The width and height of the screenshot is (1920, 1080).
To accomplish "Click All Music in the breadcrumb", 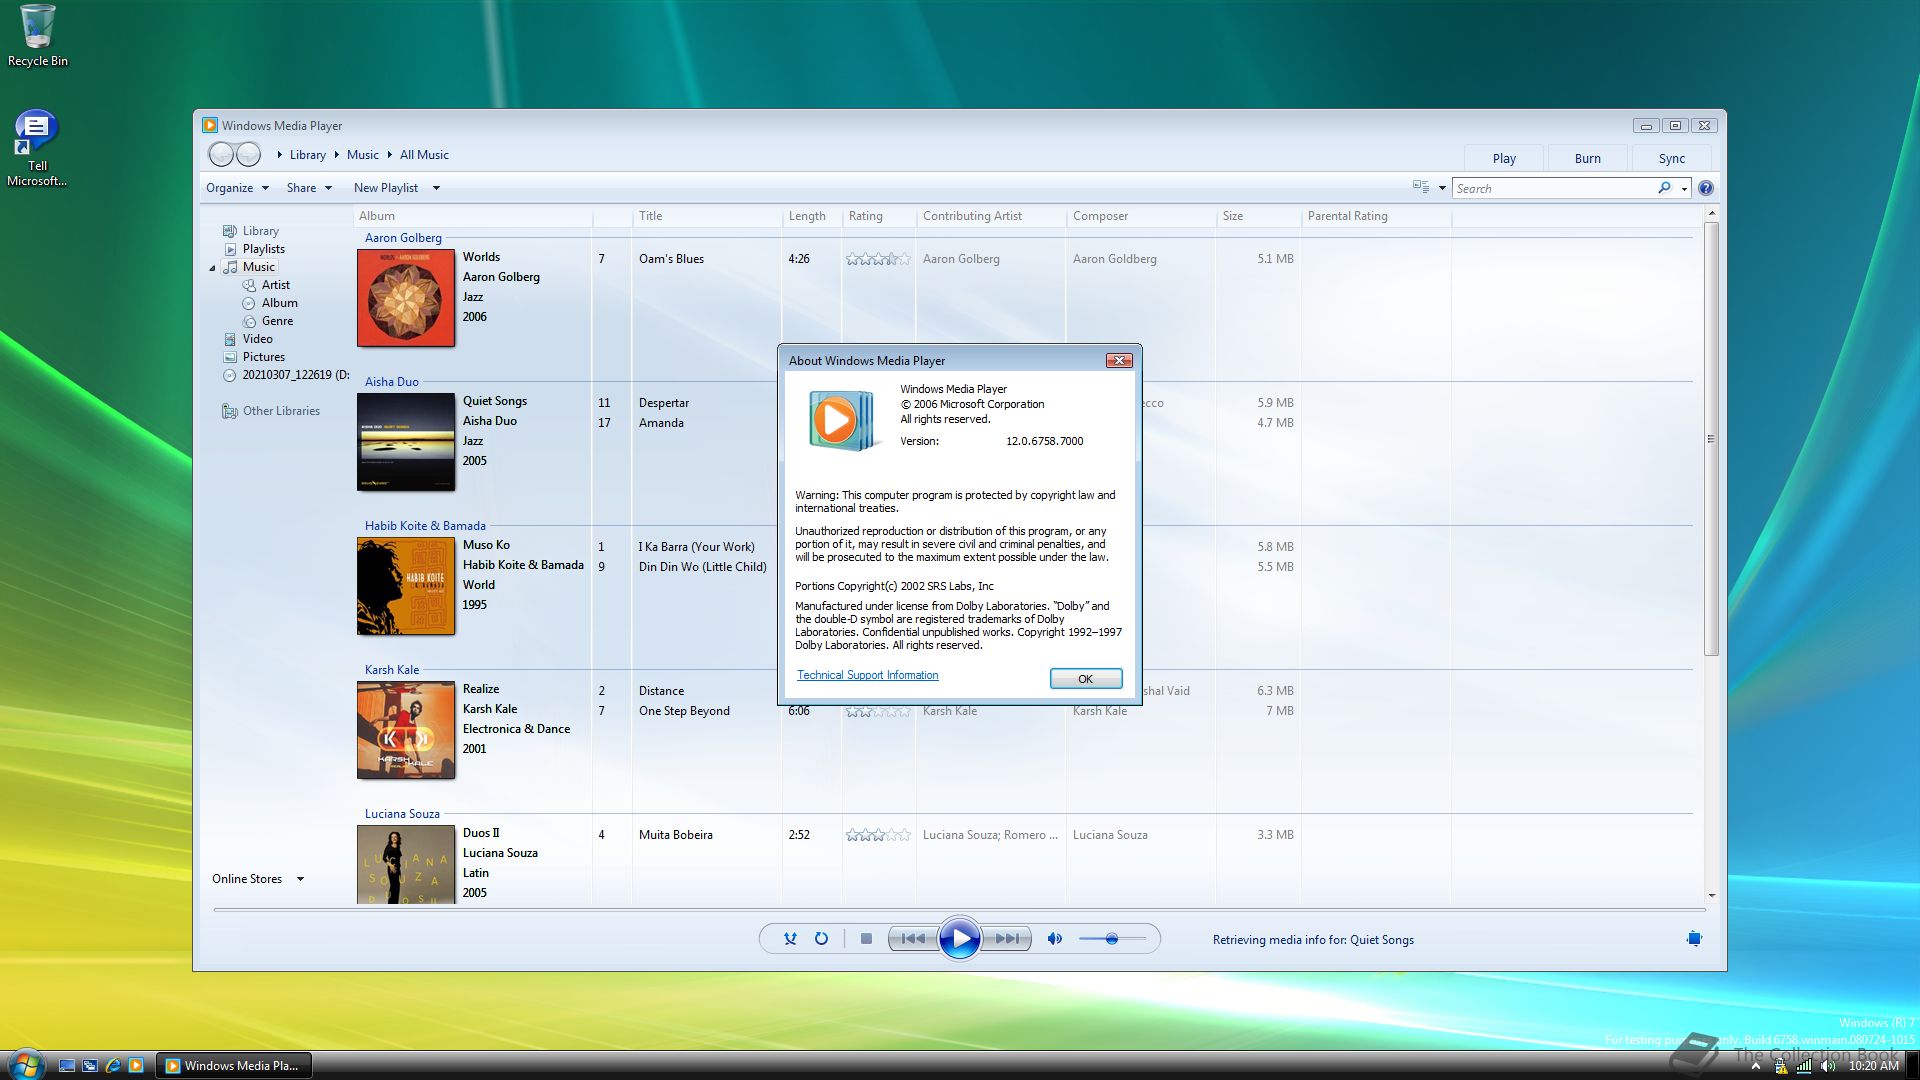I will (x=424, y=155).
